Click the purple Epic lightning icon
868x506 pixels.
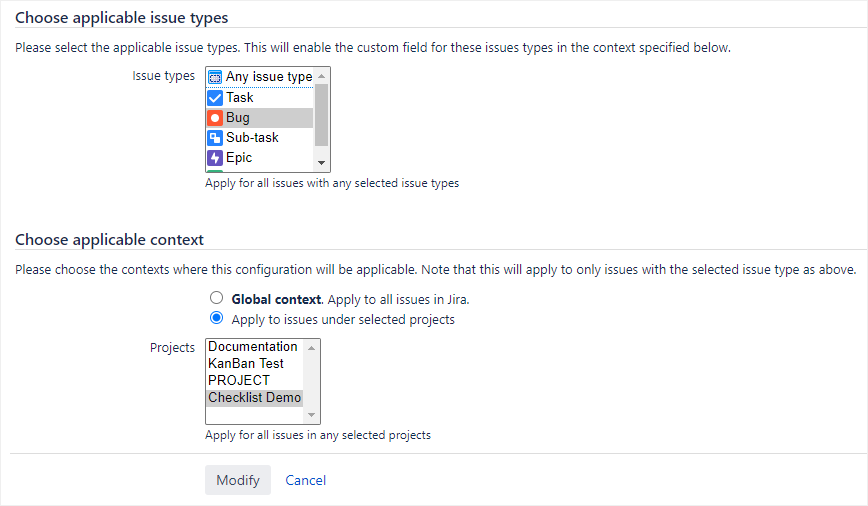(215, 158)
